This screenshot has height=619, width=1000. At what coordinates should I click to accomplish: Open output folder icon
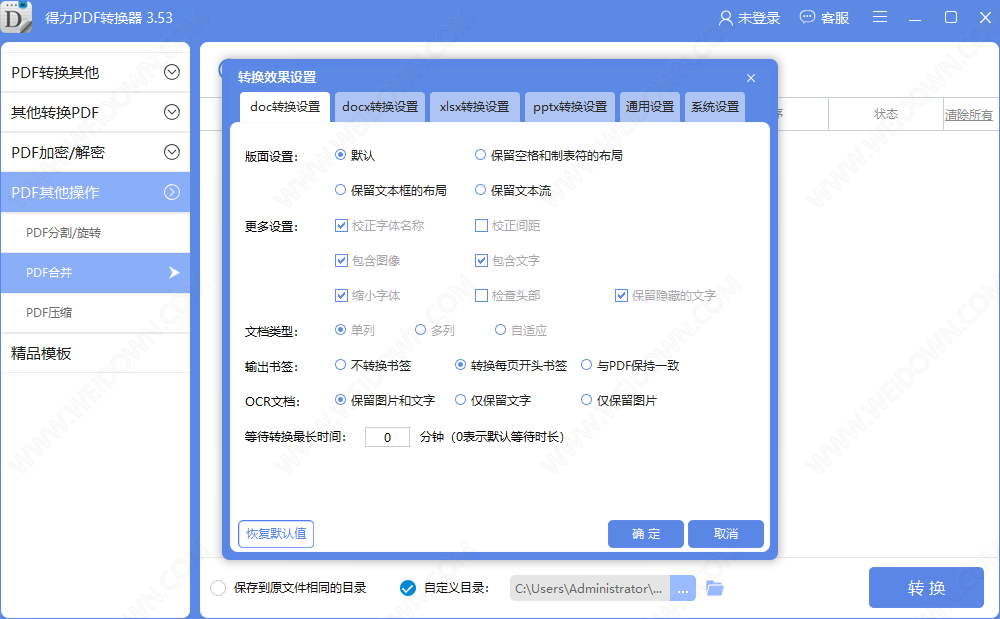714,588
